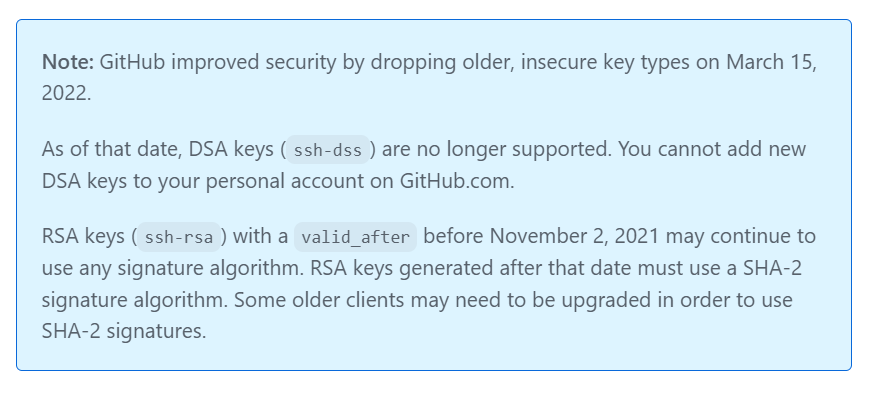
Task: Click "SHA-2 signatures." on the last line
Action: 124,331
